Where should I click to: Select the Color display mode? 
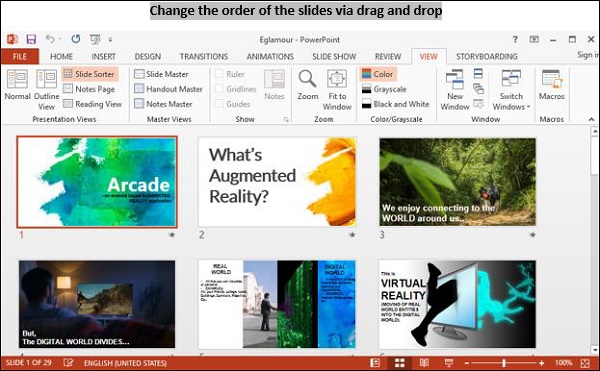point(377,74)
